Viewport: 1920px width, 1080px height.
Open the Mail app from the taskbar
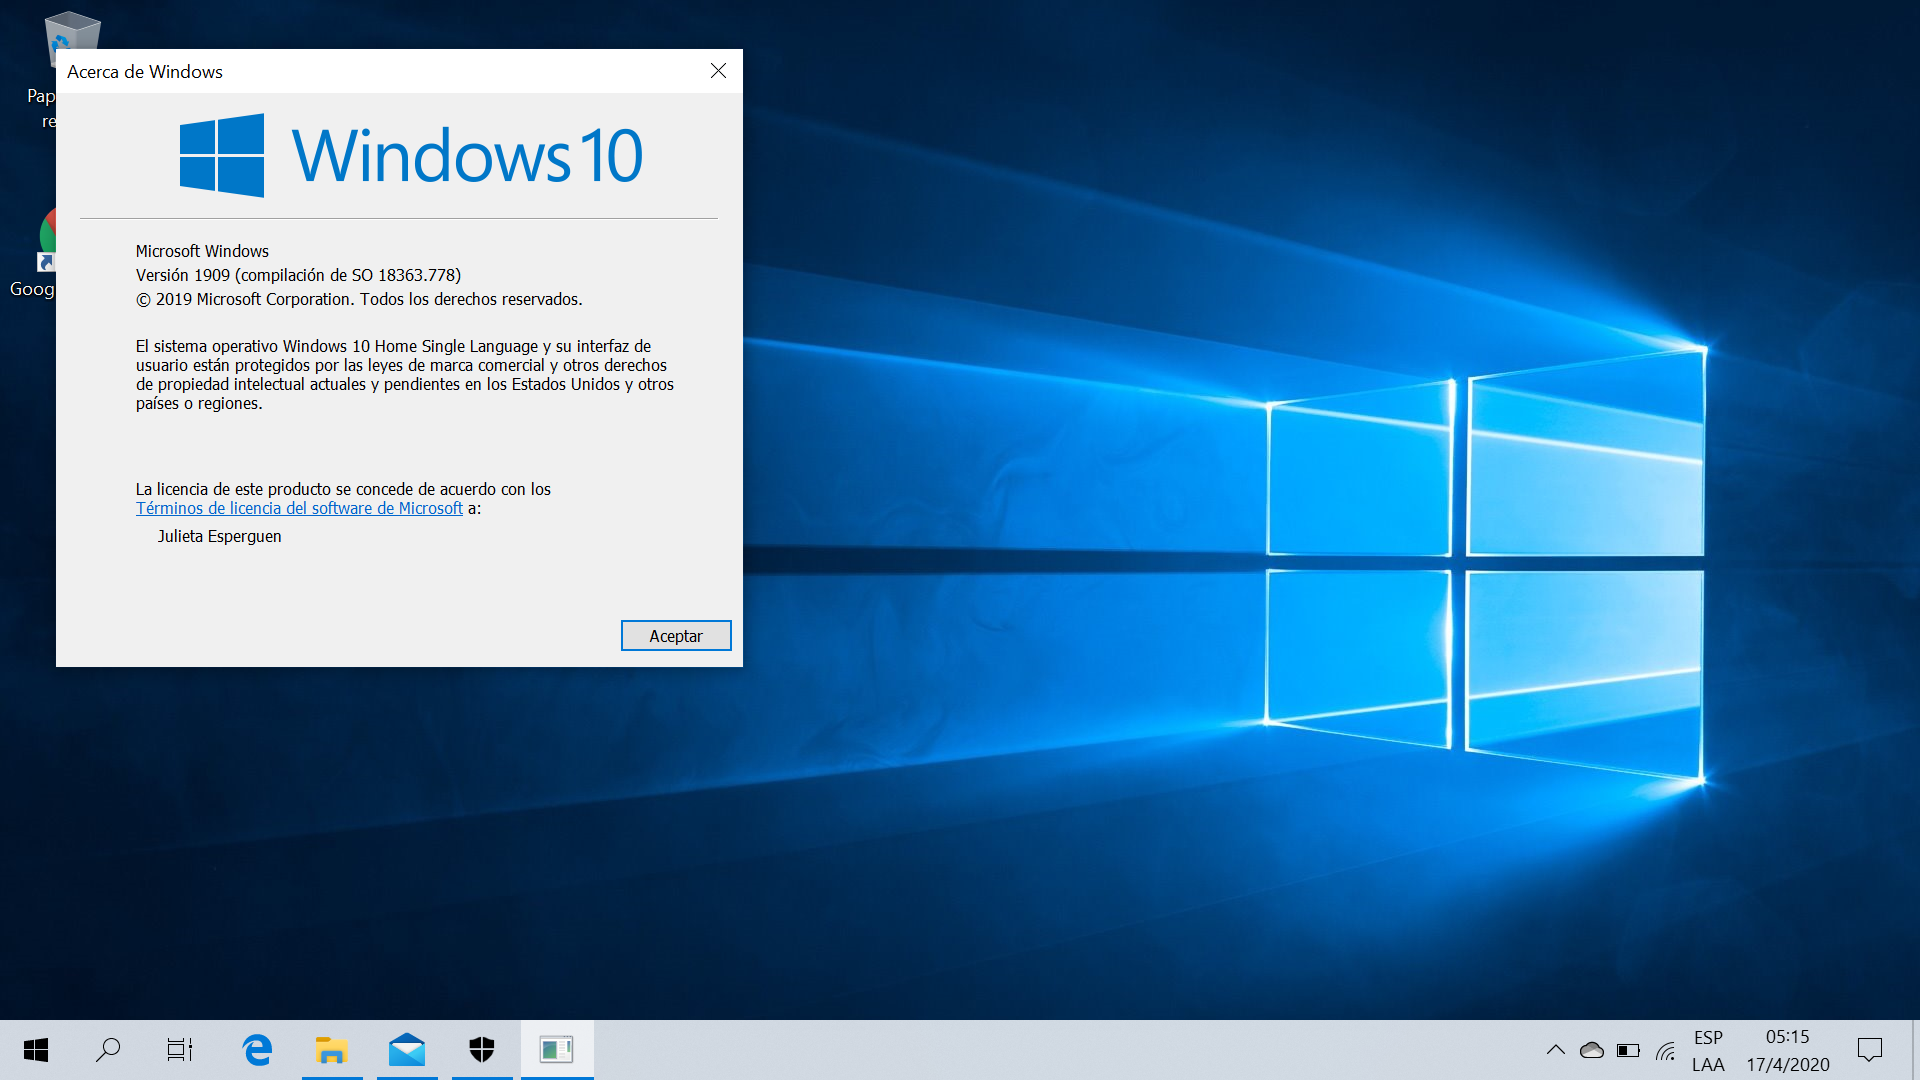click(x=407, y=1050)
